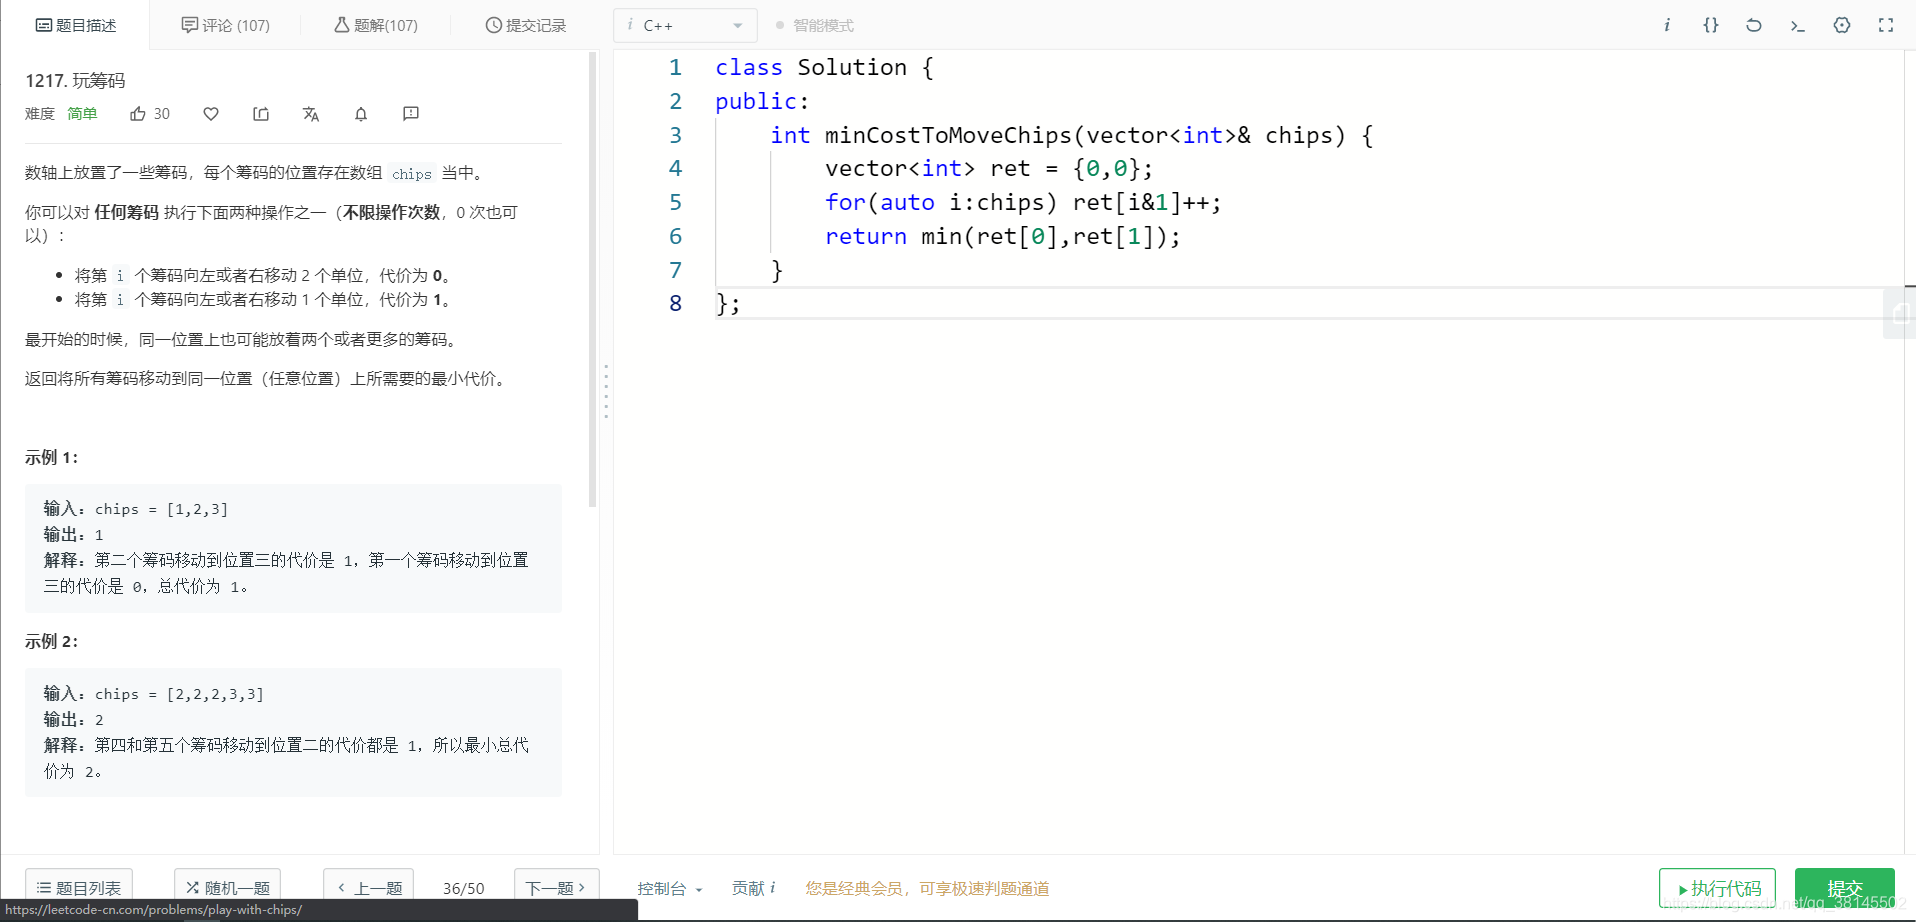
Task: Click the editor info icon
Action: (x=1667, y=25)
